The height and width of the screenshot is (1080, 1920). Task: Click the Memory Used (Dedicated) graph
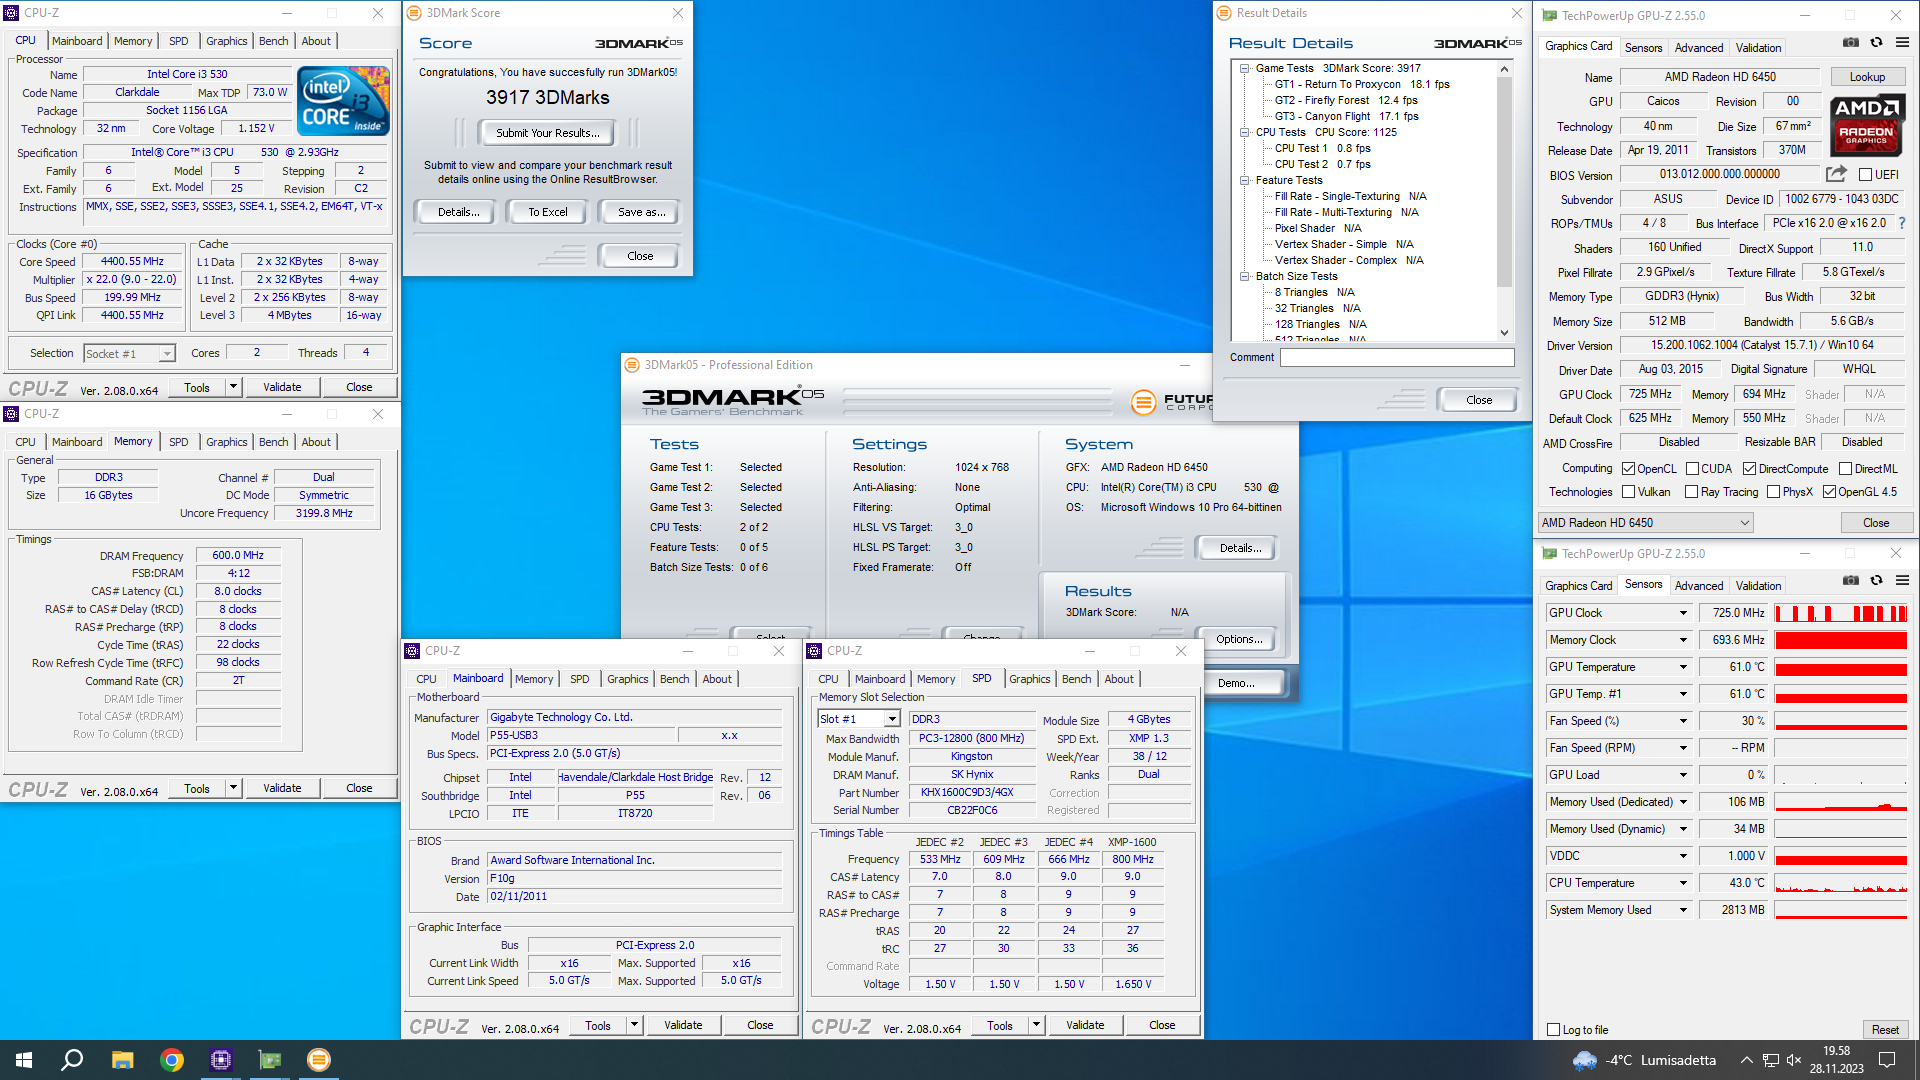pos(1841,802)
